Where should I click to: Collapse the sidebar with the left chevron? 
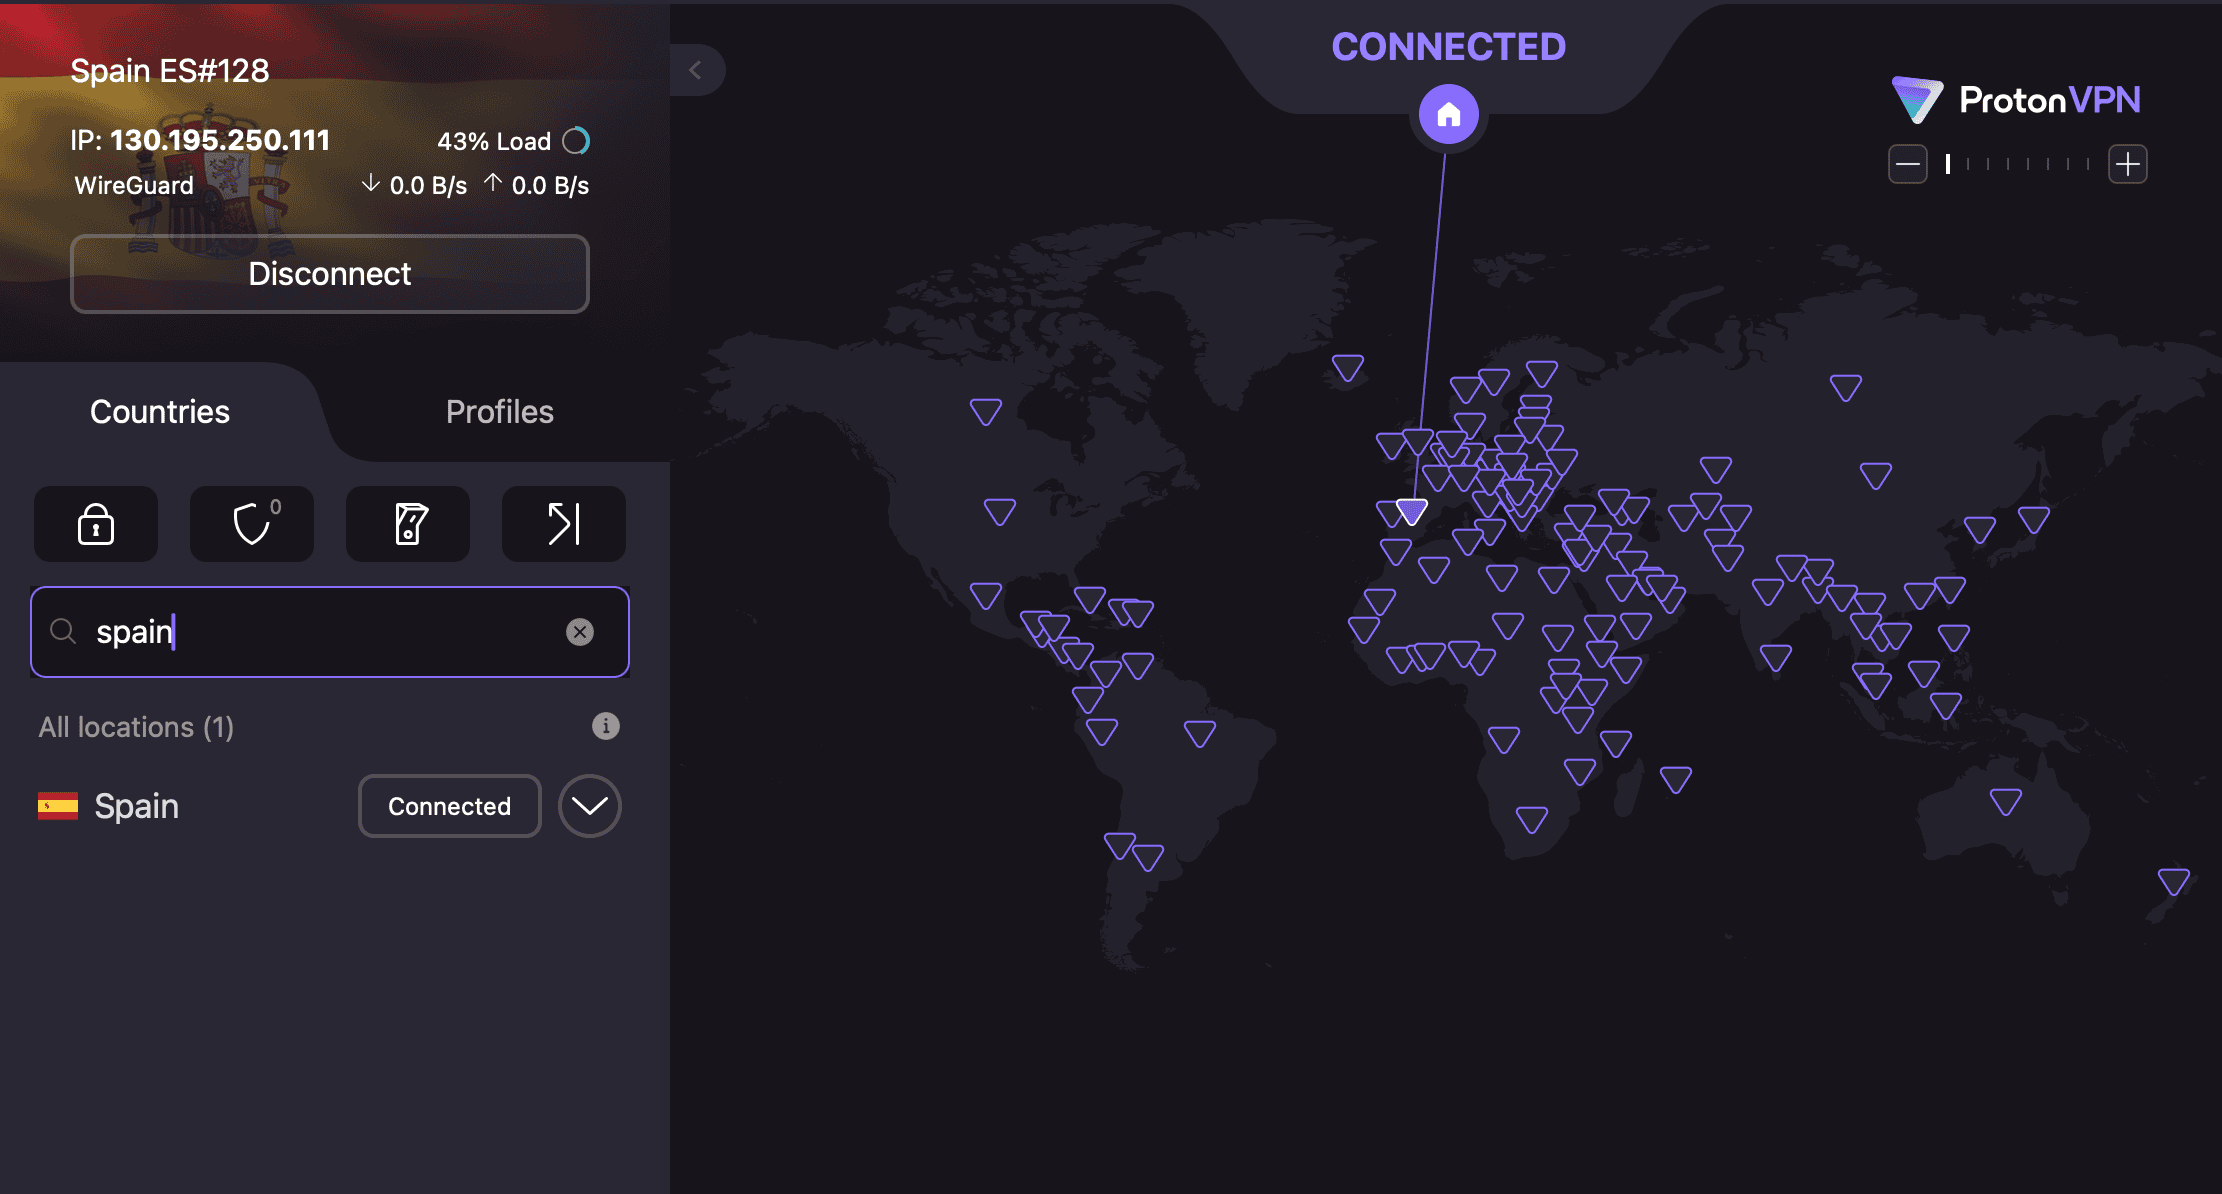click(x=696, y=70)
